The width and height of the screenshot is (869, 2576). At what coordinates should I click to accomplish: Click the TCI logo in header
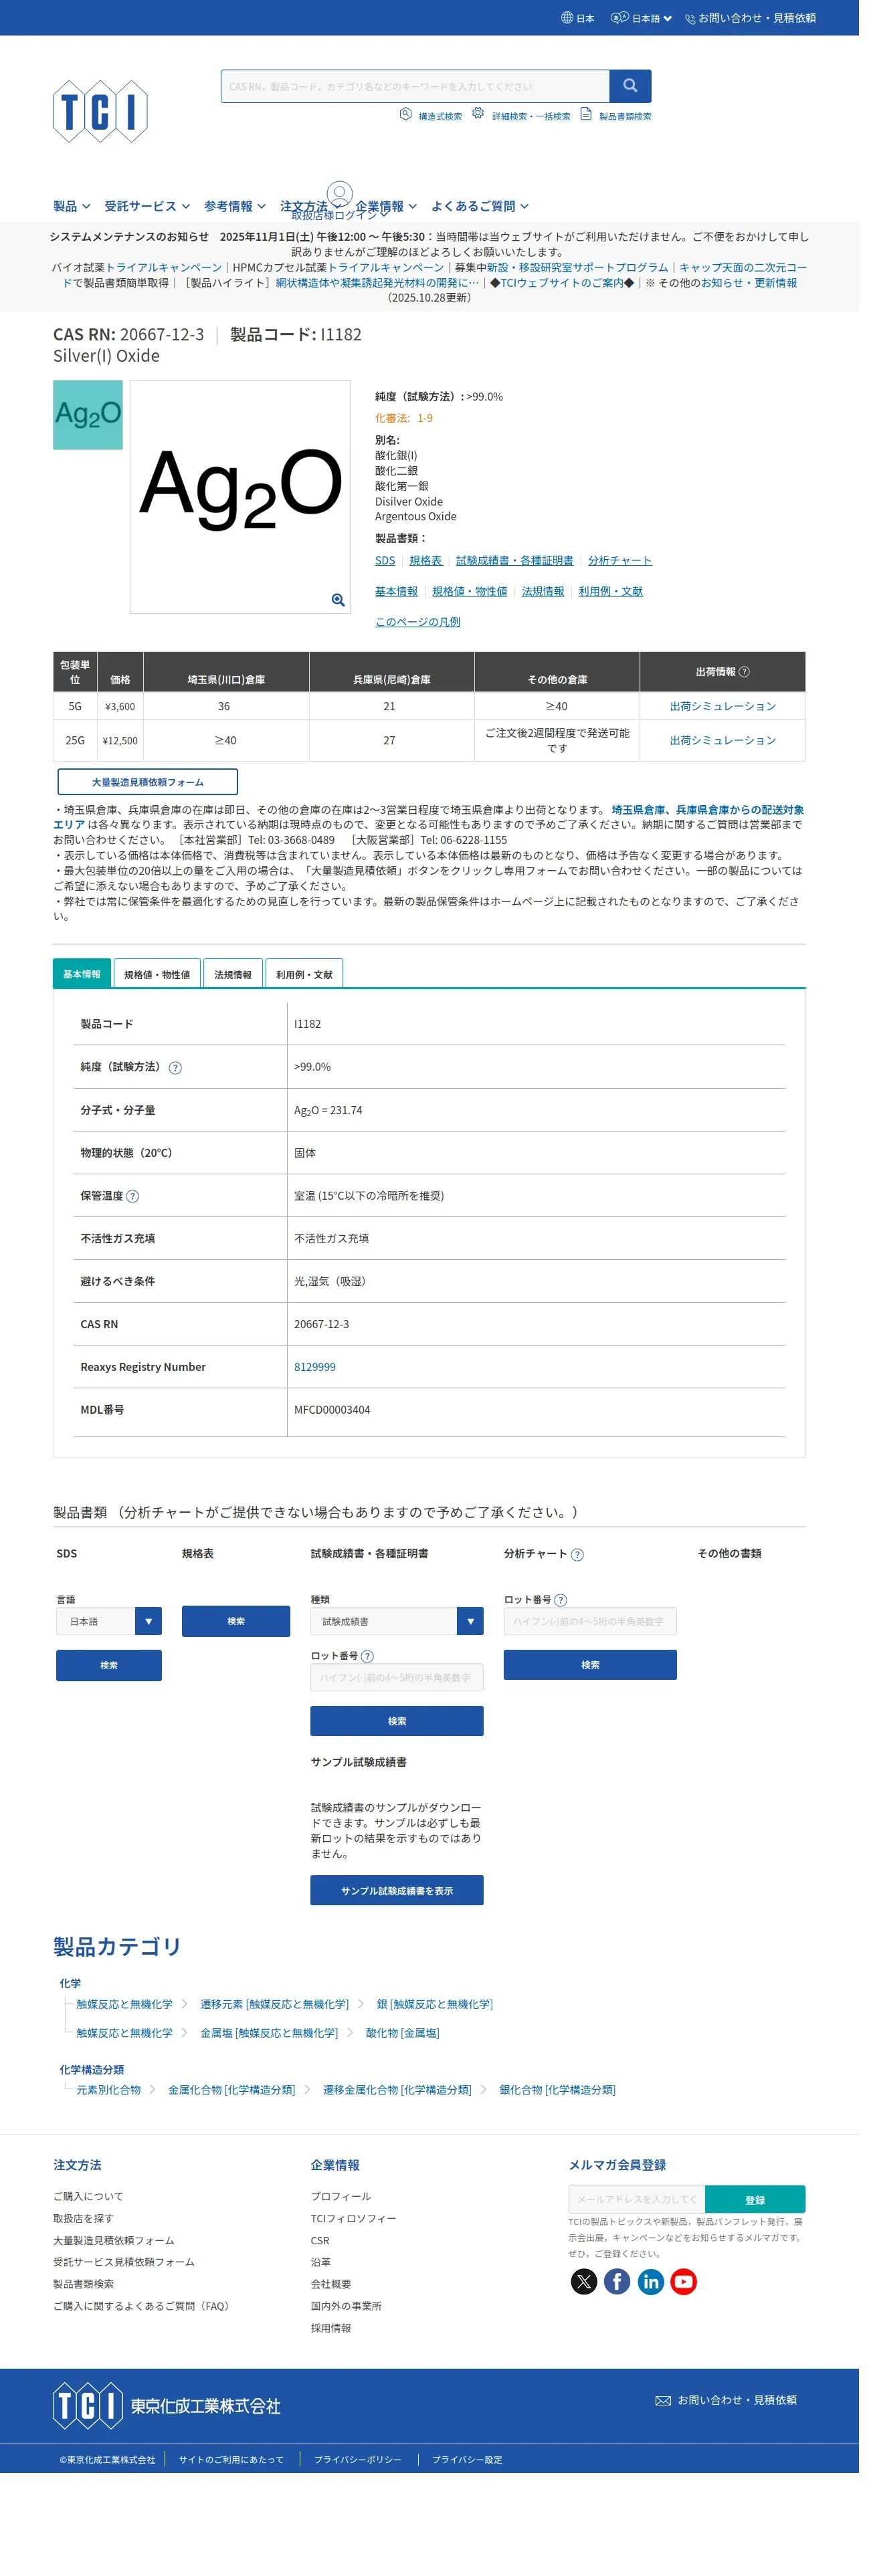pyautogui.click(x=100, y=111)
